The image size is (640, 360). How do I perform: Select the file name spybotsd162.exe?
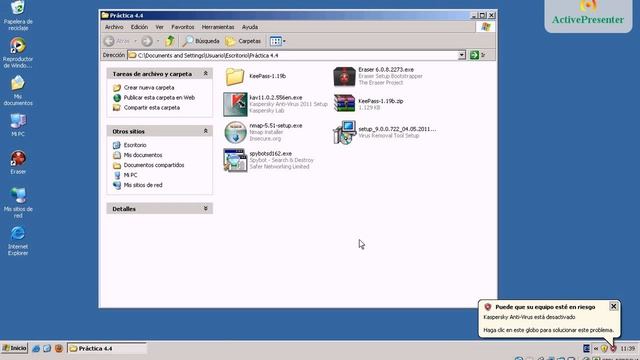pyautogui.click(x=271, y=154)
